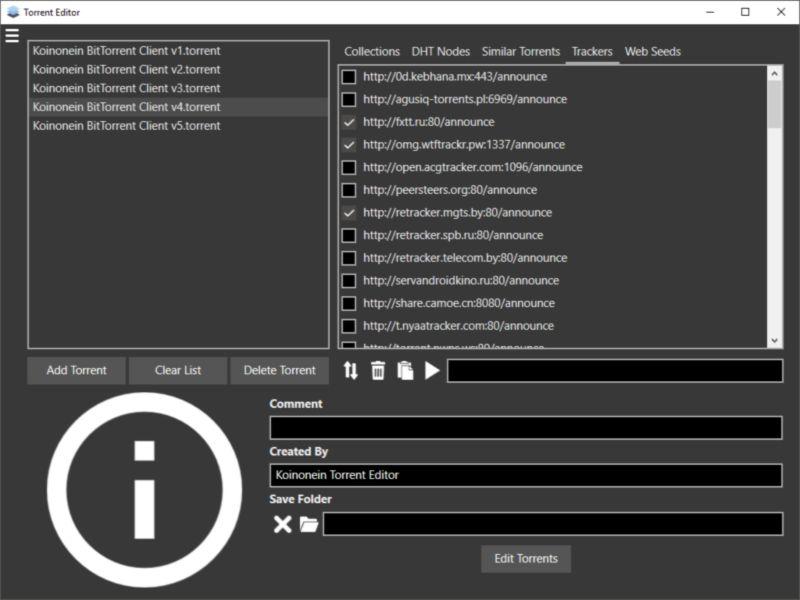The height and width of the screenshot is (600, 800).
Task: Click the Clear List button
Action: click(x=178, y=370)
